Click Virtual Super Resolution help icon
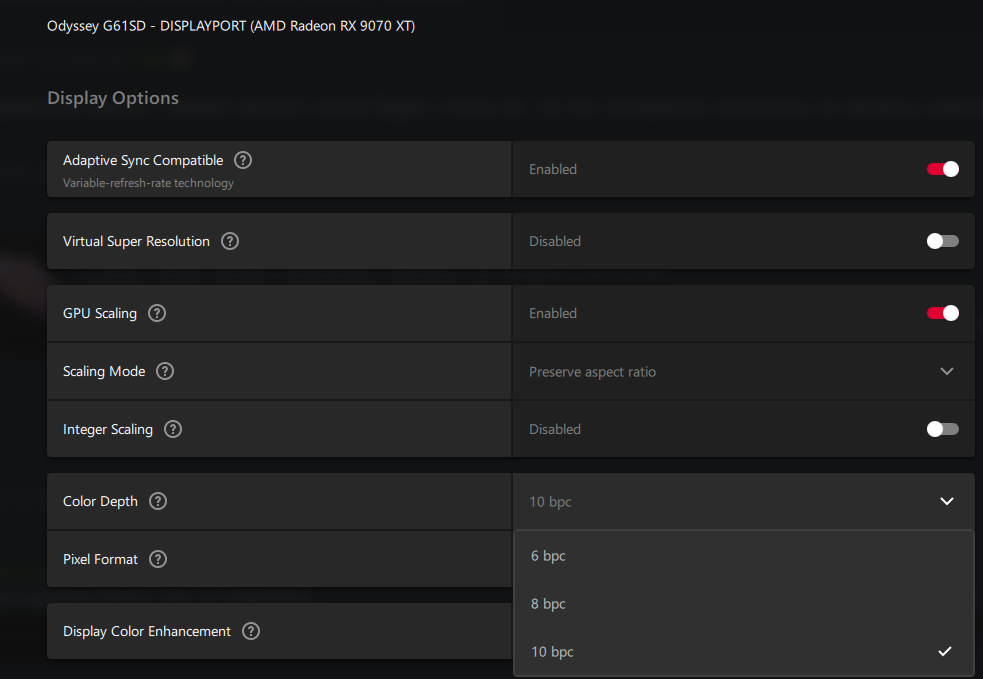 (x=230, y=241)
